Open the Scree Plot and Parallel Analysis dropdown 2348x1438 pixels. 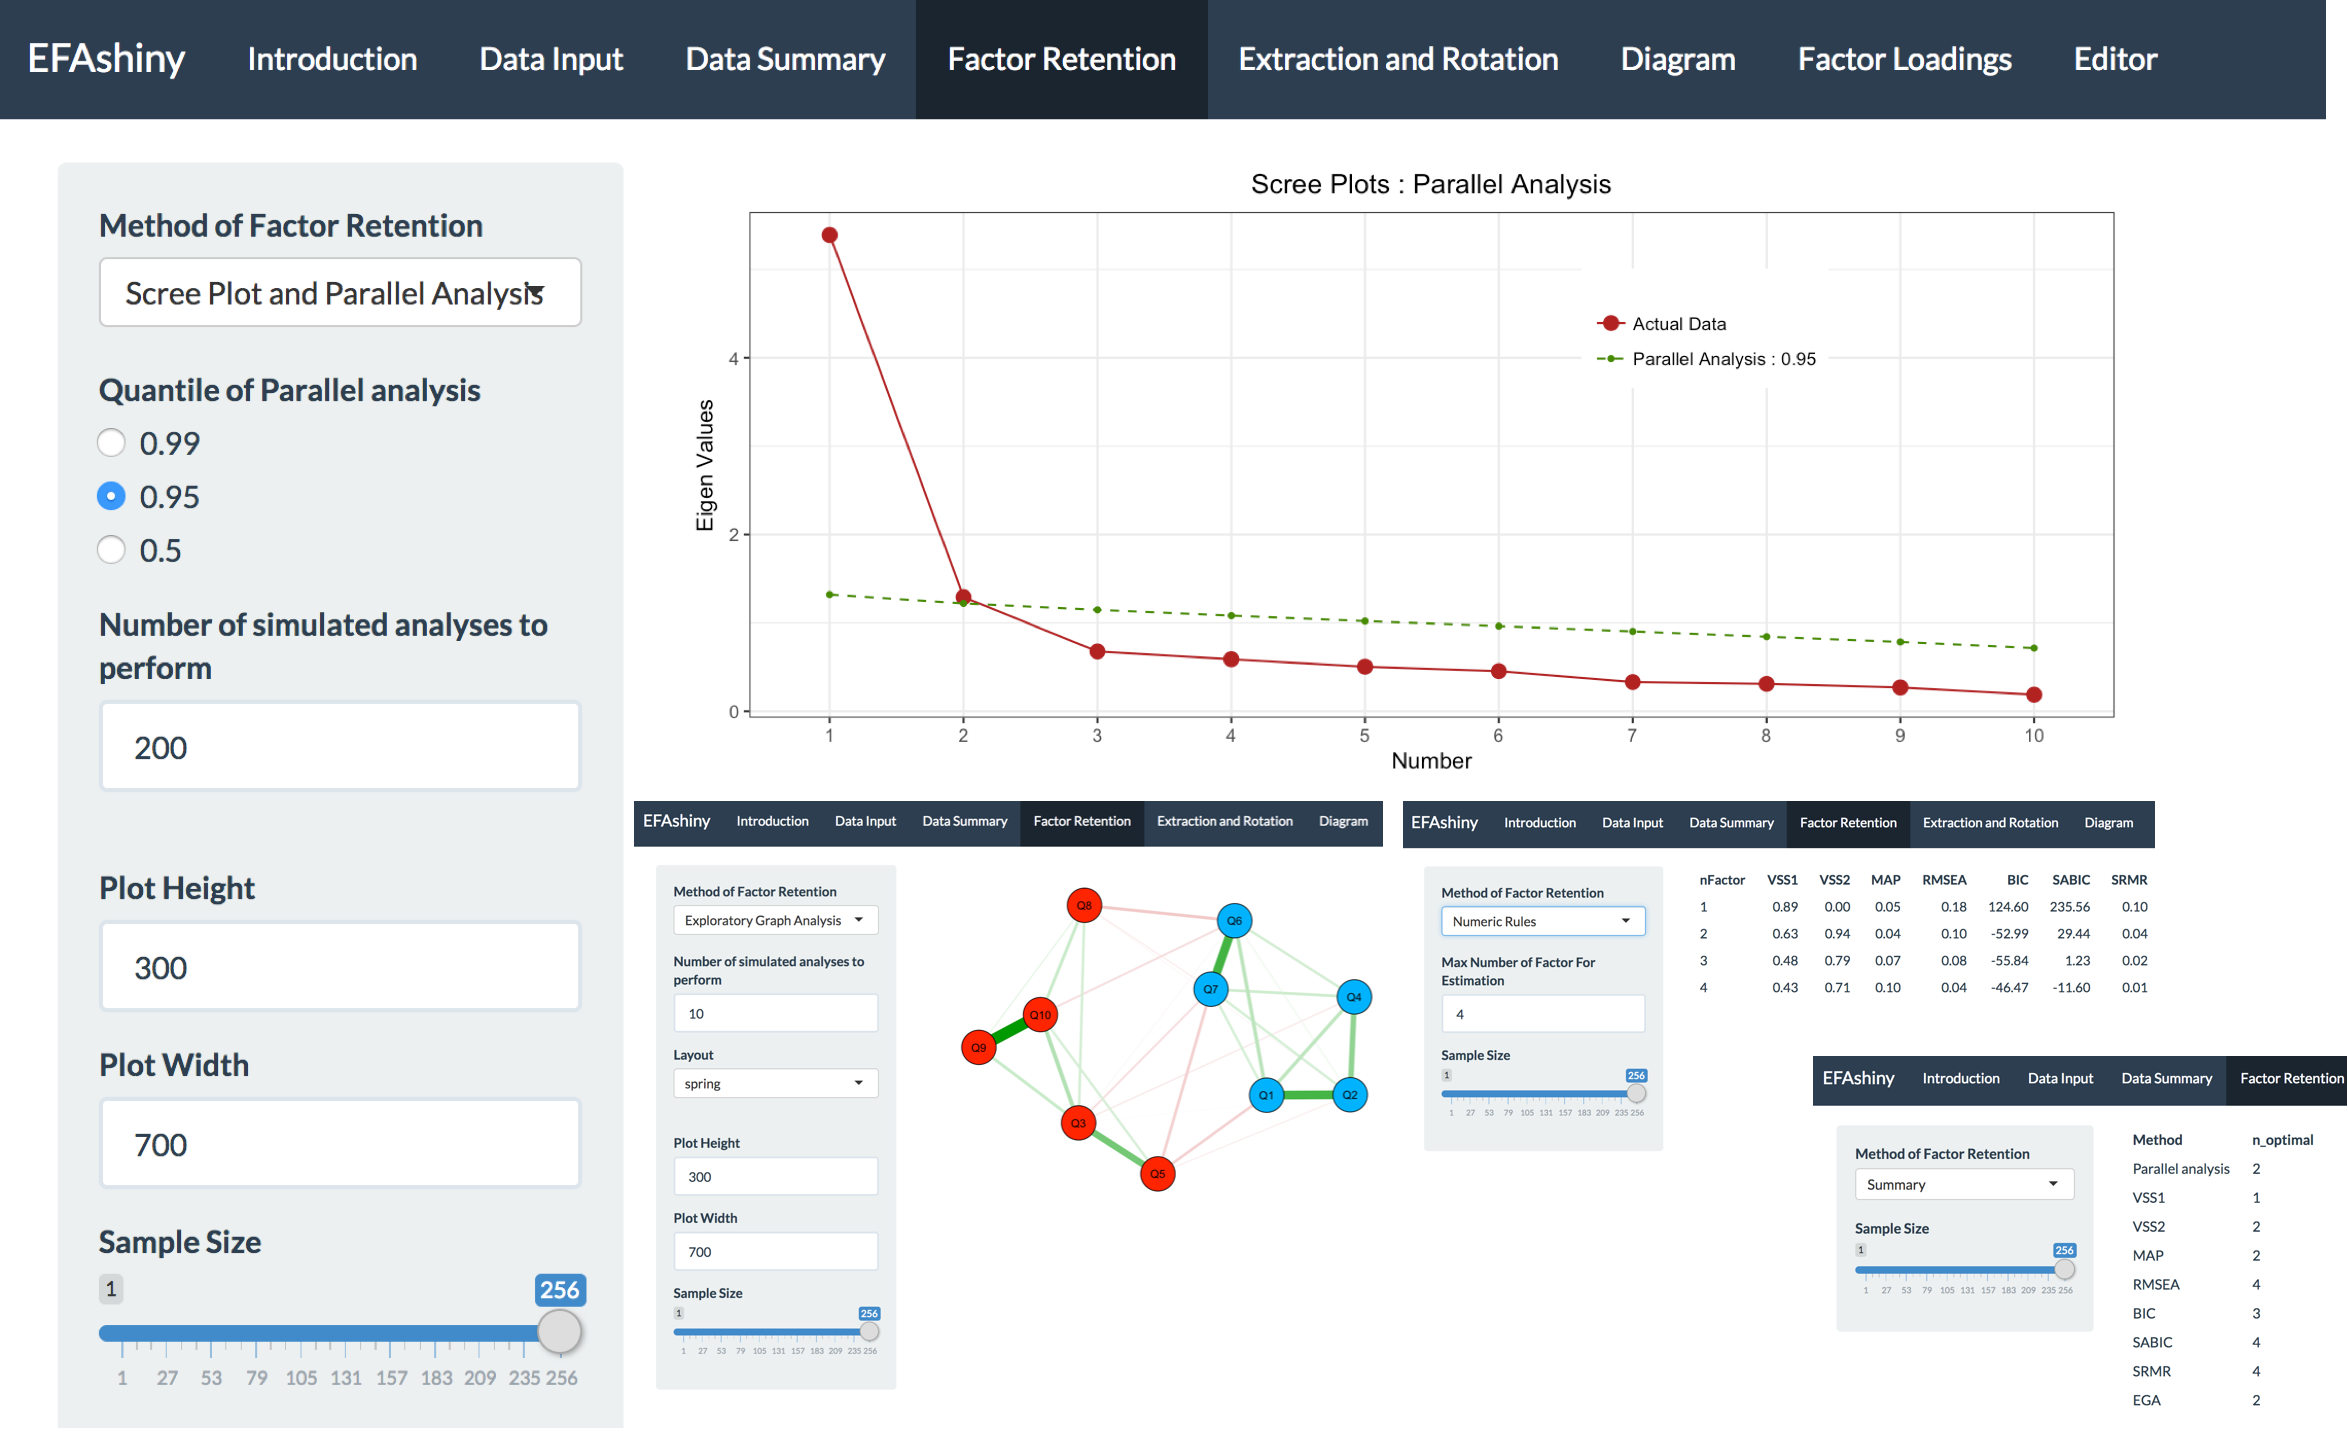tap(339, 293)
